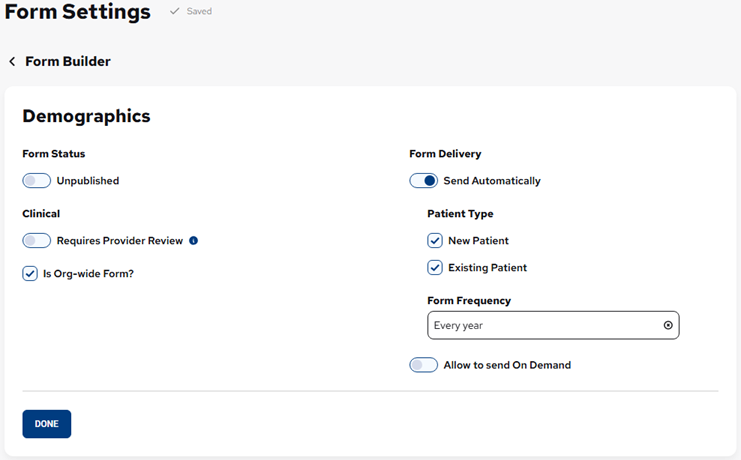The width and height of the screenshot is (741, 460).
Task: Uncheck the Is Org-wide Form checkbox
Action: [30, 273]
